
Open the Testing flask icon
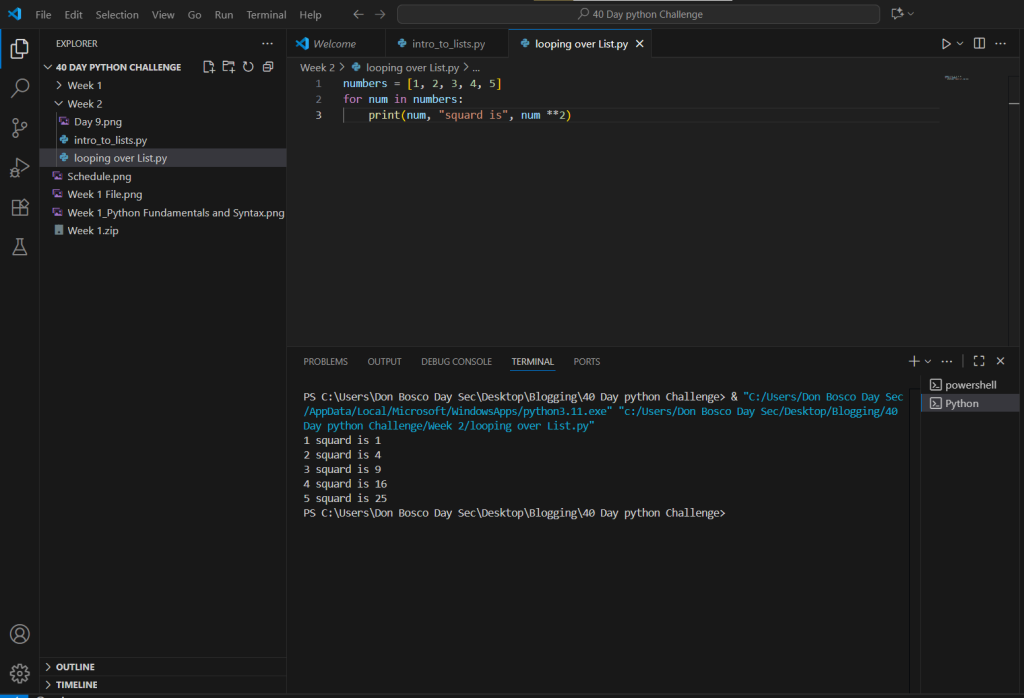tap(19, 247)
